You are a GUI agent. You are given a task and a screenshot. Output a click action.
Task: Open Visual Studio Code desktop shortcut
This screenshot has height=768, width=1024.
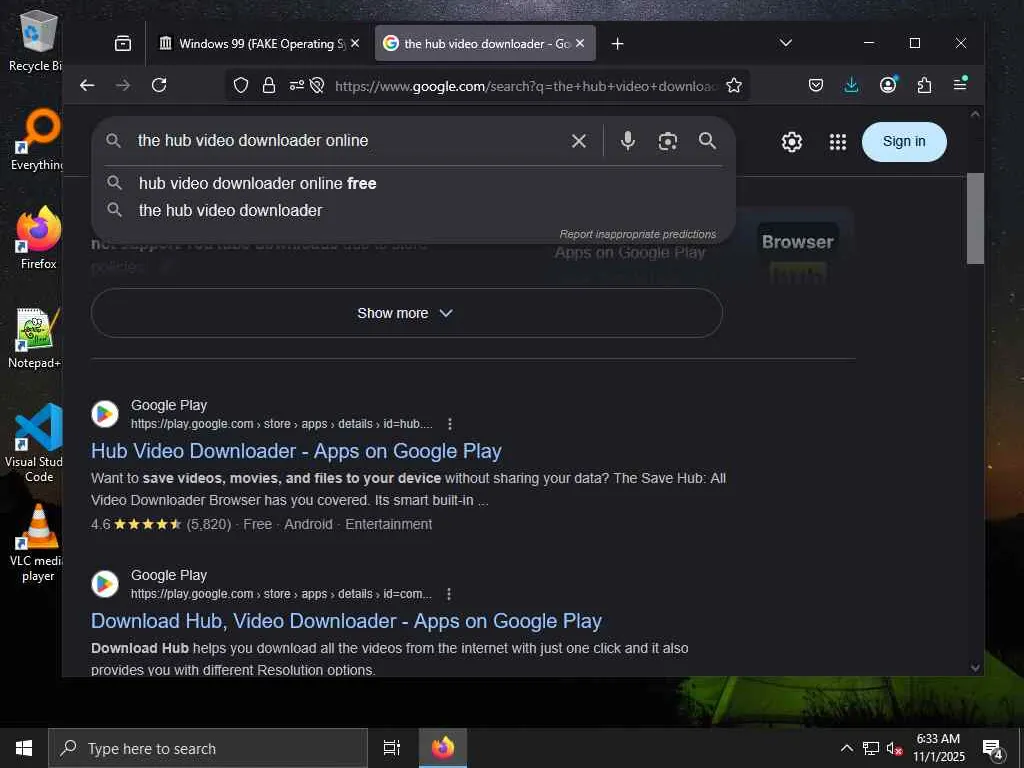(x=36, y=443)
